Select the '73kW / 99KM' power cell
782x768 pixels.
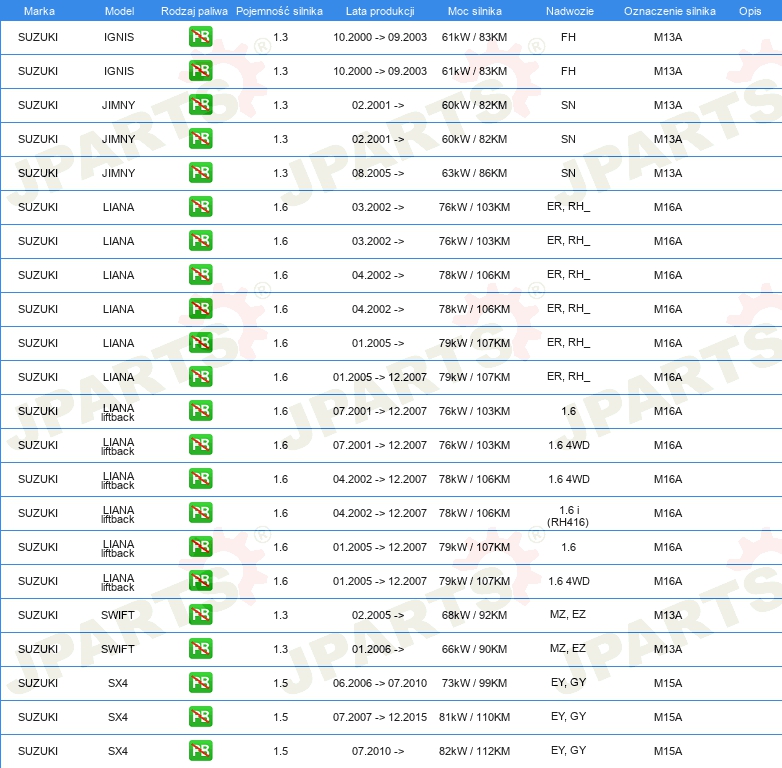[474, 683]
